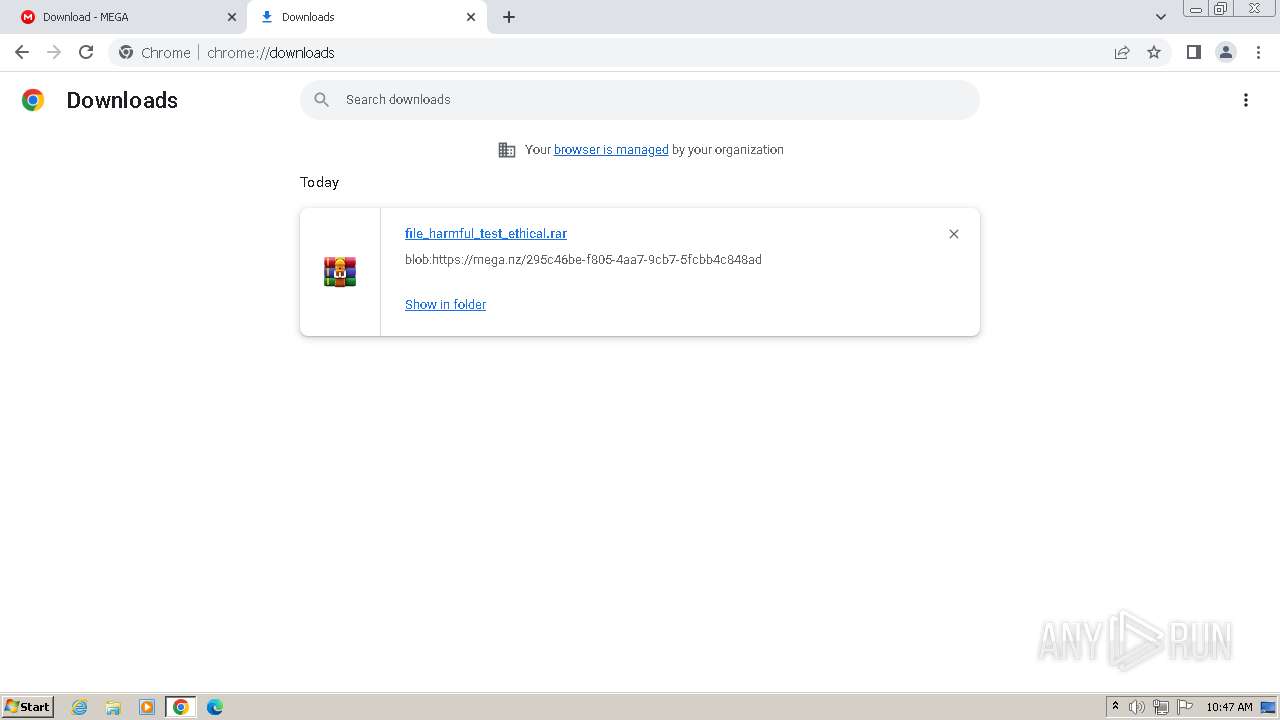Go forward to the next page
This screenshot has width=1280, height=720.
pos(54,52)
